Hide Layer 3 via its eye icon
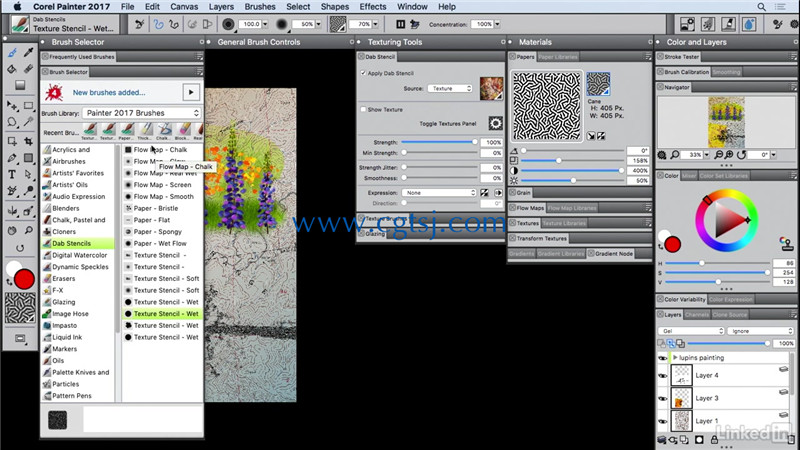This screenshot has width=800, height=450. [663, 398]
